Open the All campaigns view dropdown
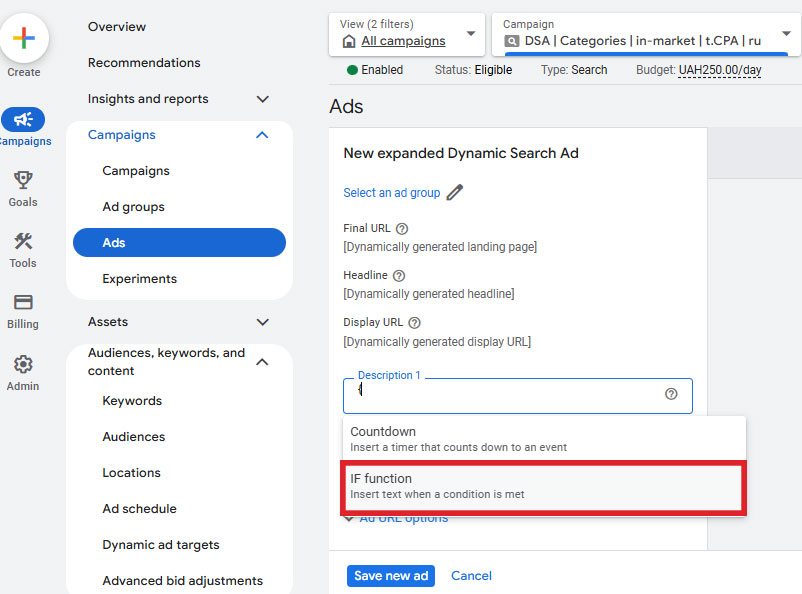This screenshot has width=802, height=594. (470, 35)
